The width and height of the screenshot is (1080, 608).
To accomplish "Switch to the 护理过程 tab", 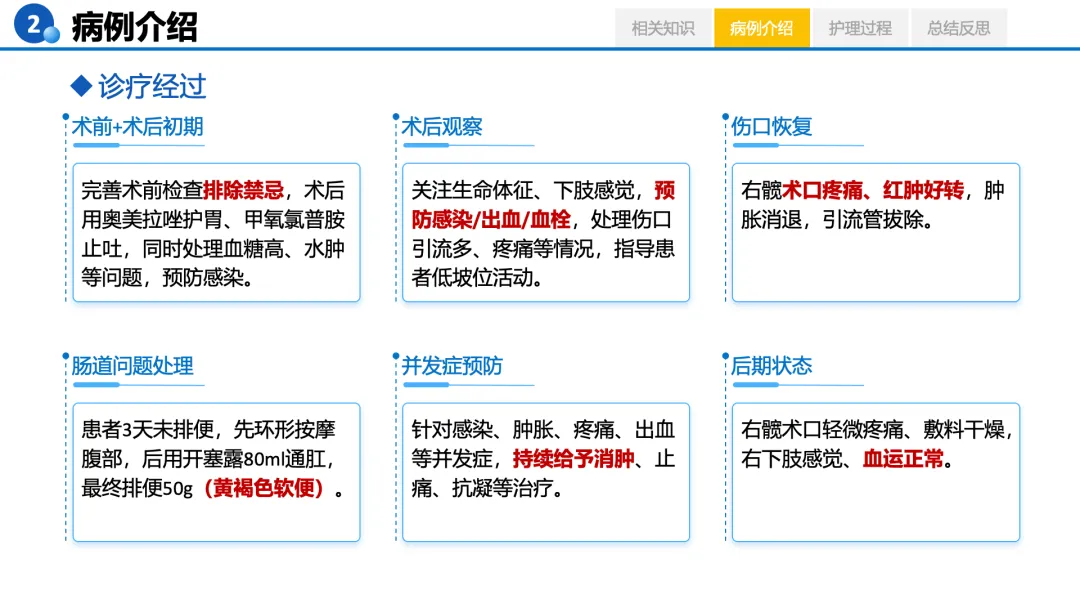I will 860,28.
